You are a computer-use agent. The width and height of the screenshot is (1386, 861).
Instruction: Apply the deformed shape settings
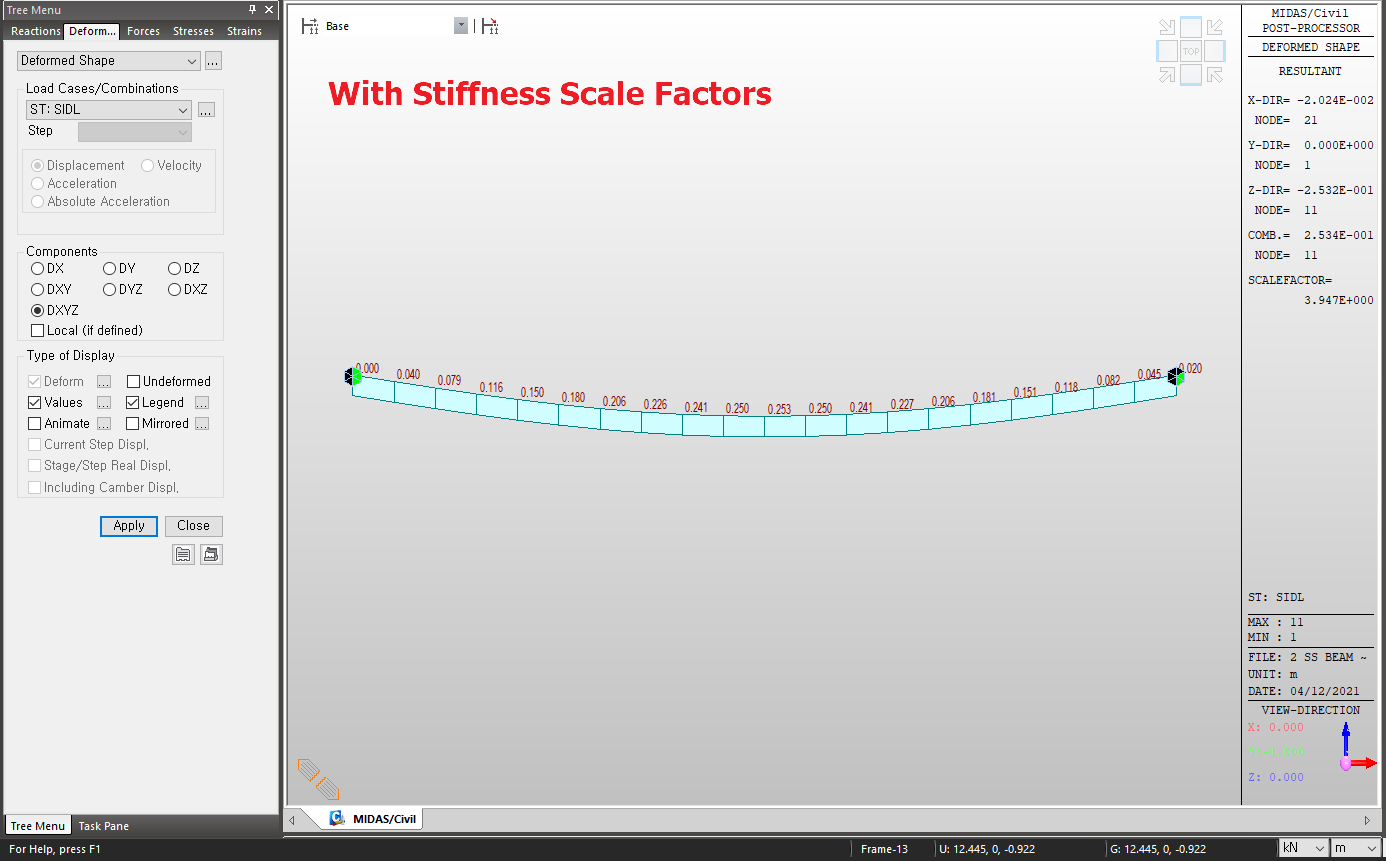pyautogui.click(x=128, y=525)
